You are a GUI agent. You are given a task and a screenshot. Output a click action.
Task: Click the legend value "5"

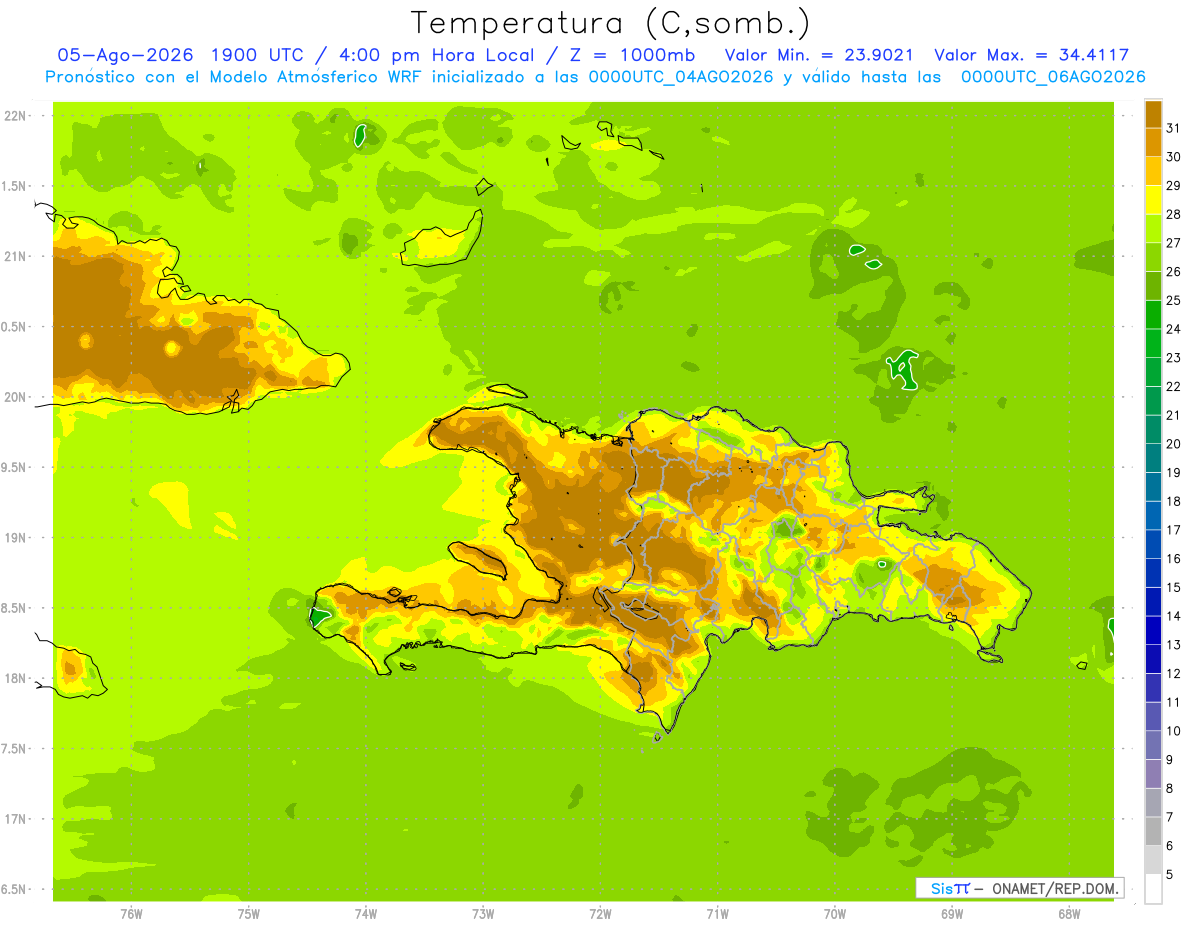(x=1170, y=875)
